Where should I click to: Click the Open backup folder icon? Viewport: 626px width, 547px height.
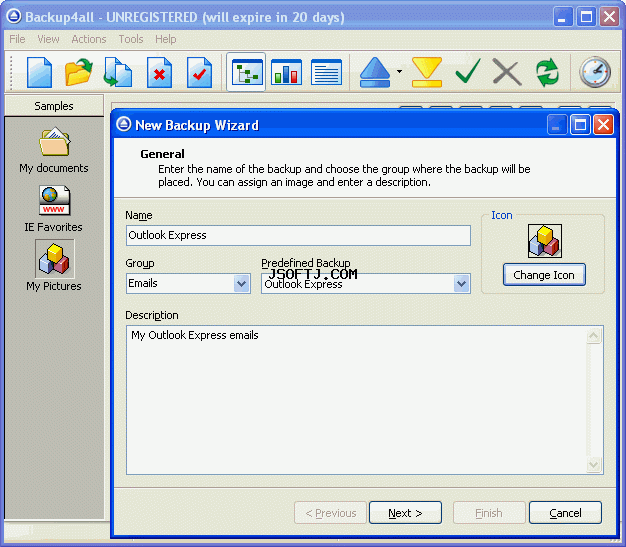[79, 72]
